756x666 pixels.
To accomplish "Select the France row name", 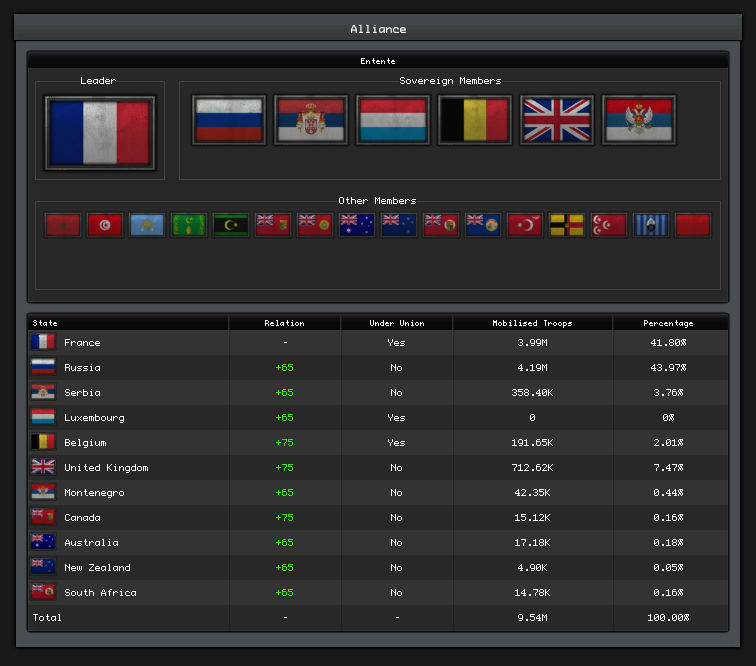I will pos(82,343).
